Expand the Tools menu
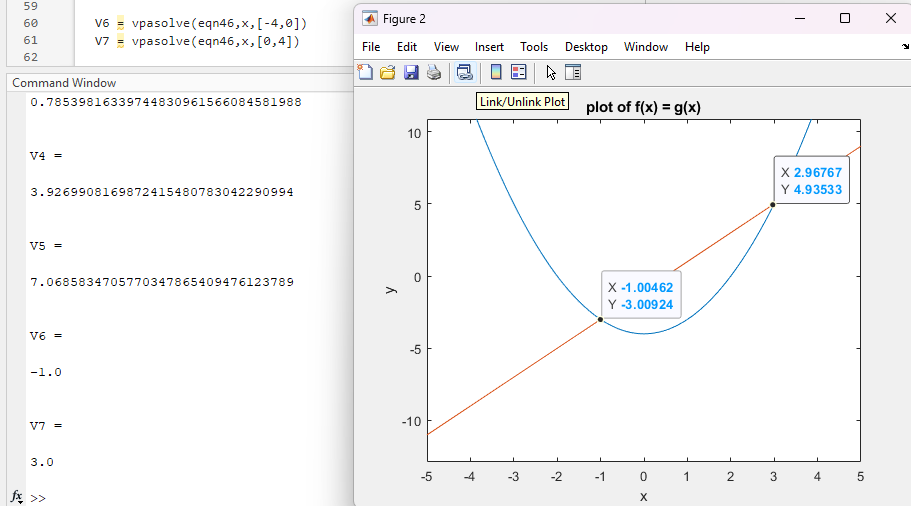Screen dimensions: 911x506 click(x=534, y=47)
